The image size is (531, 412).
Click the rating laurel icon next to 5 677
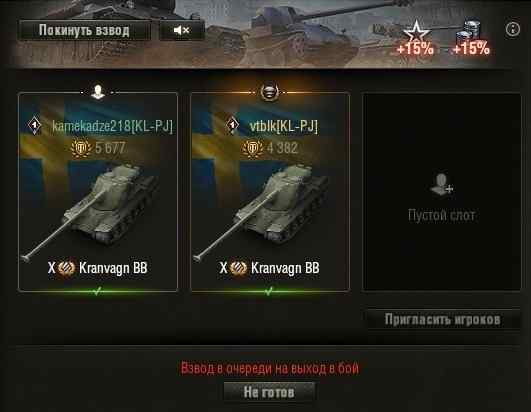81,148
